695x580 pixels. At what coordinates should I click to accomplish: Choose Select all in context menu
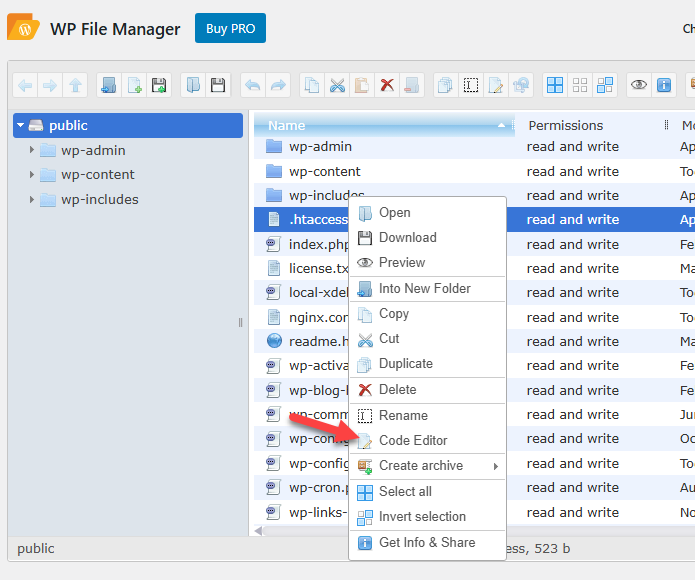pos(428,492)
